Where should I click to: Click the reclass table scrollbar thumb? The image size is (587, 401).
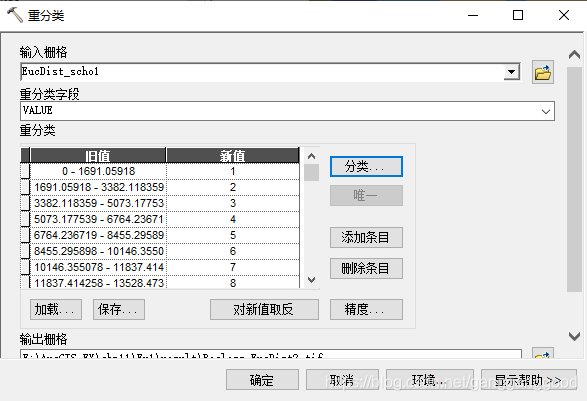[x=311, y=172]
